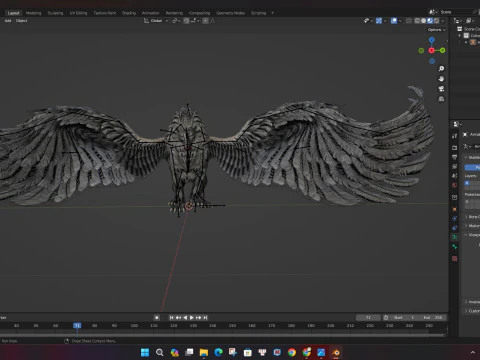Screen dimensions: 480x360
Task: Expand the gizmo options dropdown arrow
Action: [x=385, y=21]
